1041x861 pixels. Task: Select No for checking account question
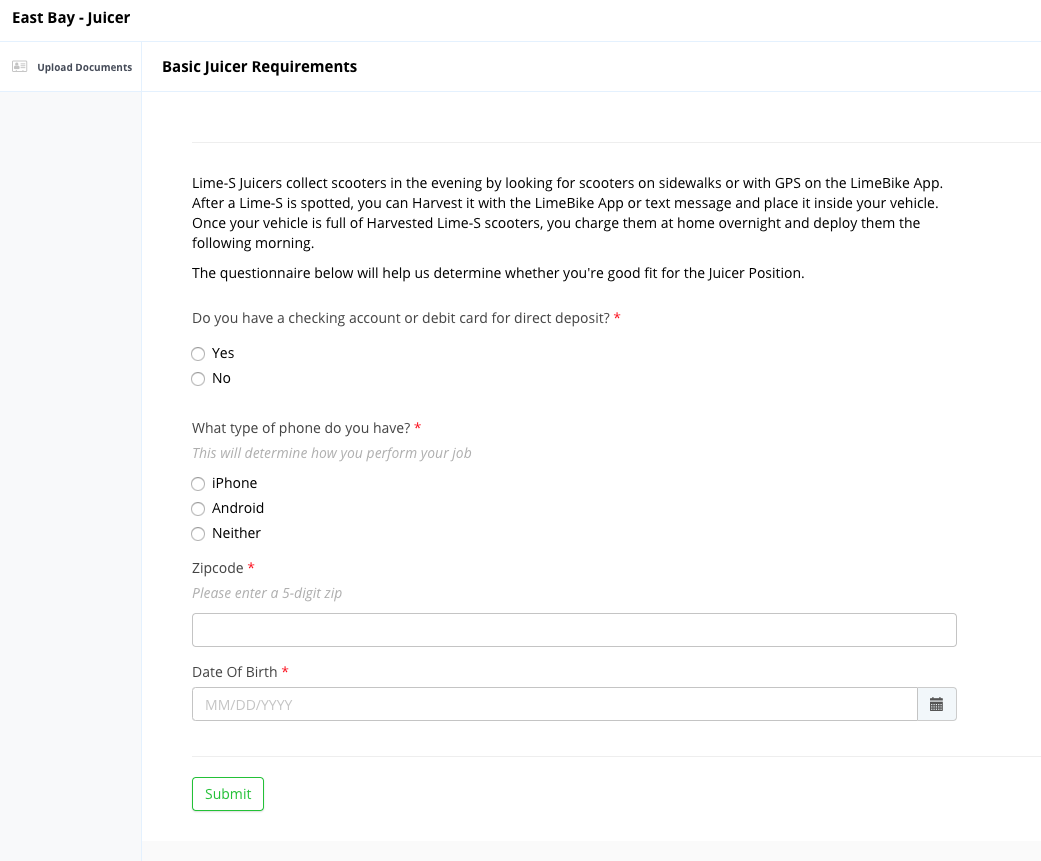point(198,379)
